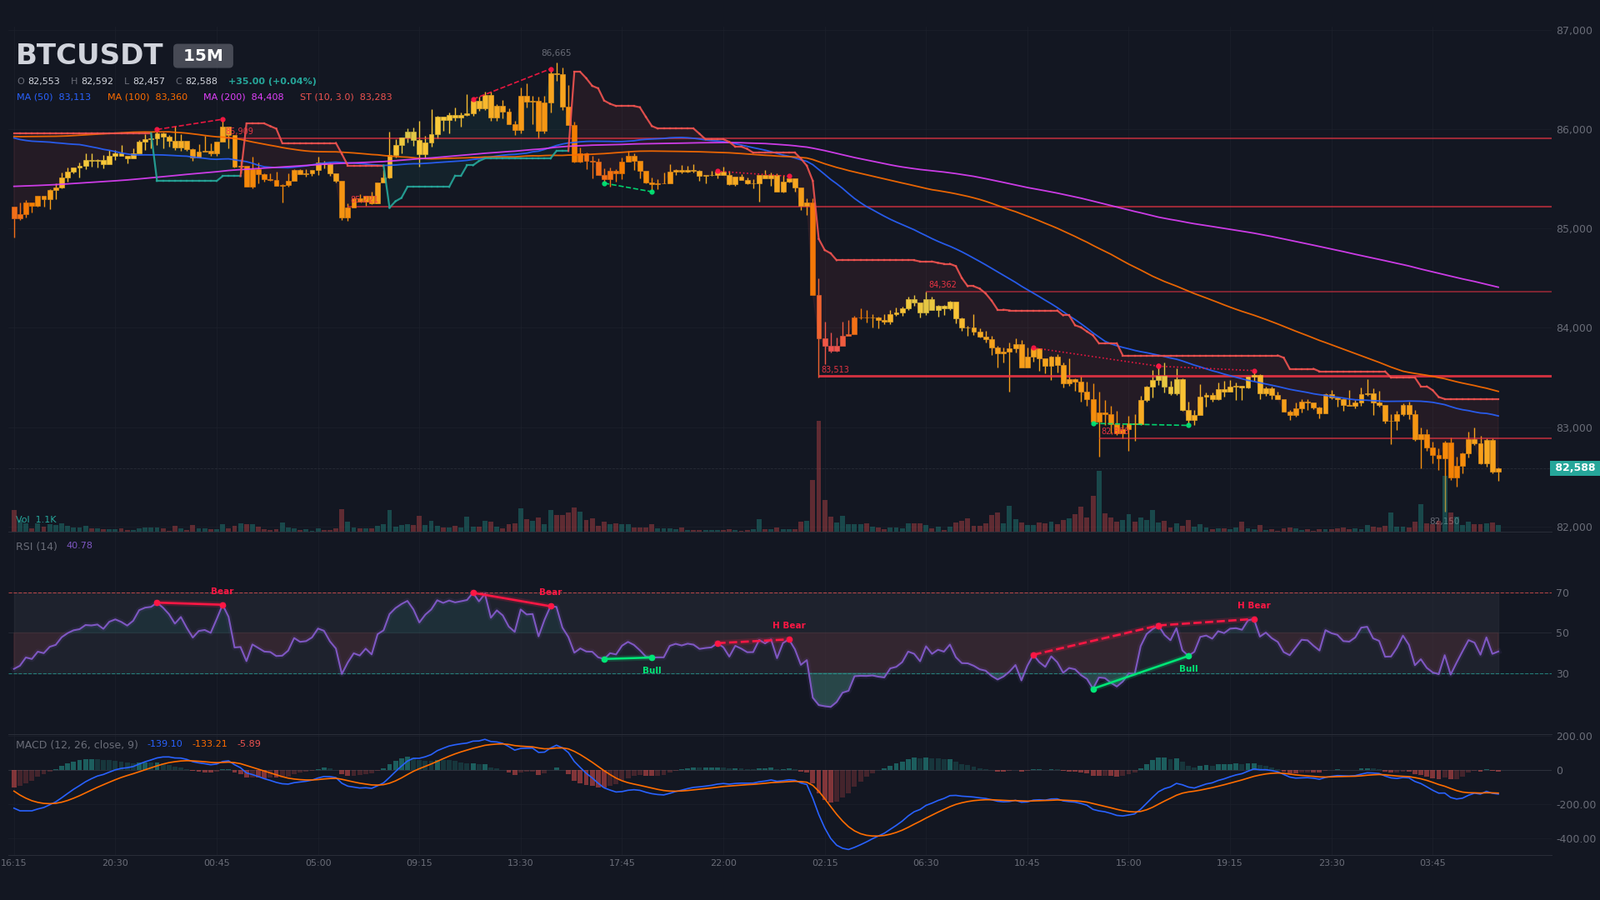Click the 84,362 price level label

coord(942,285)
